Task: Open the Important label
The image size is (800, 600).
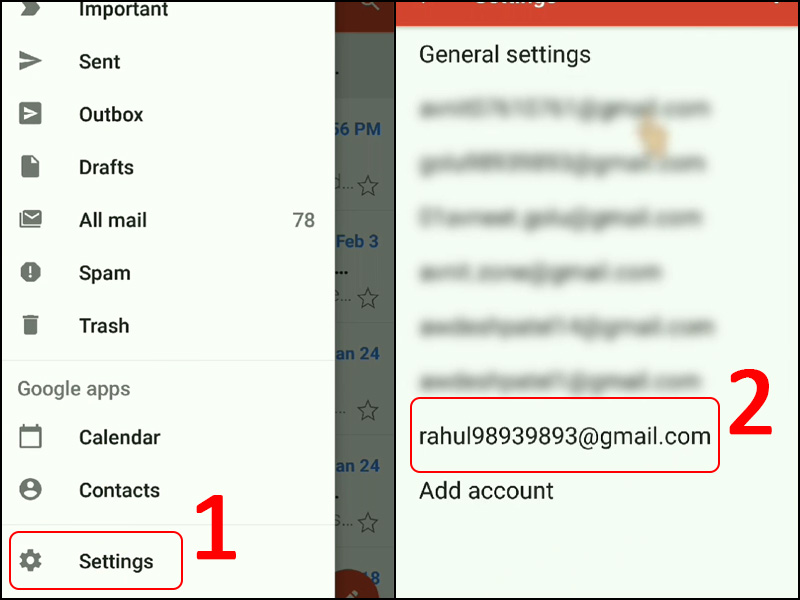Action: point(123,9)
